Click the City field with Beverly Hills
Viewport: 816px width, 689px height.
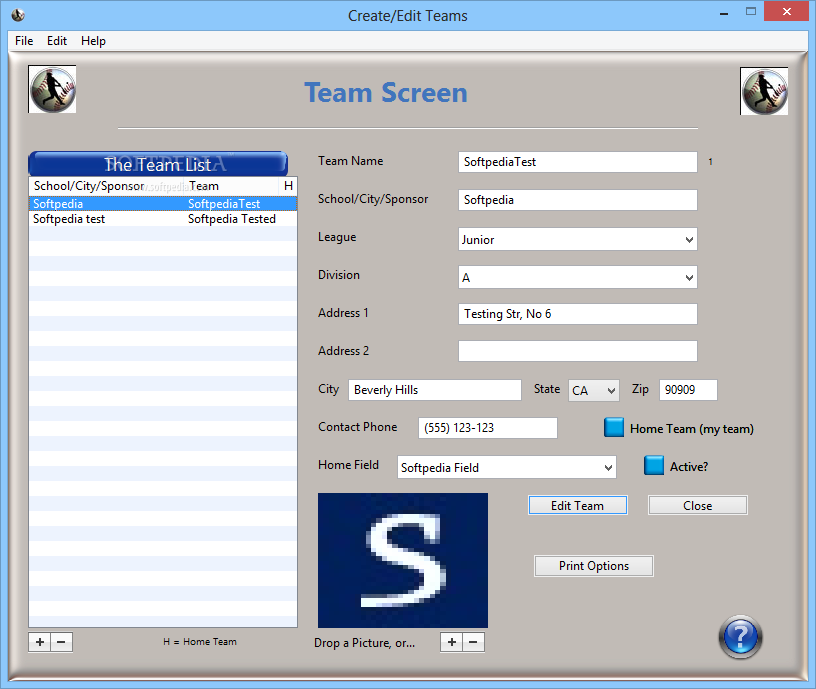(x=435, y=390)
